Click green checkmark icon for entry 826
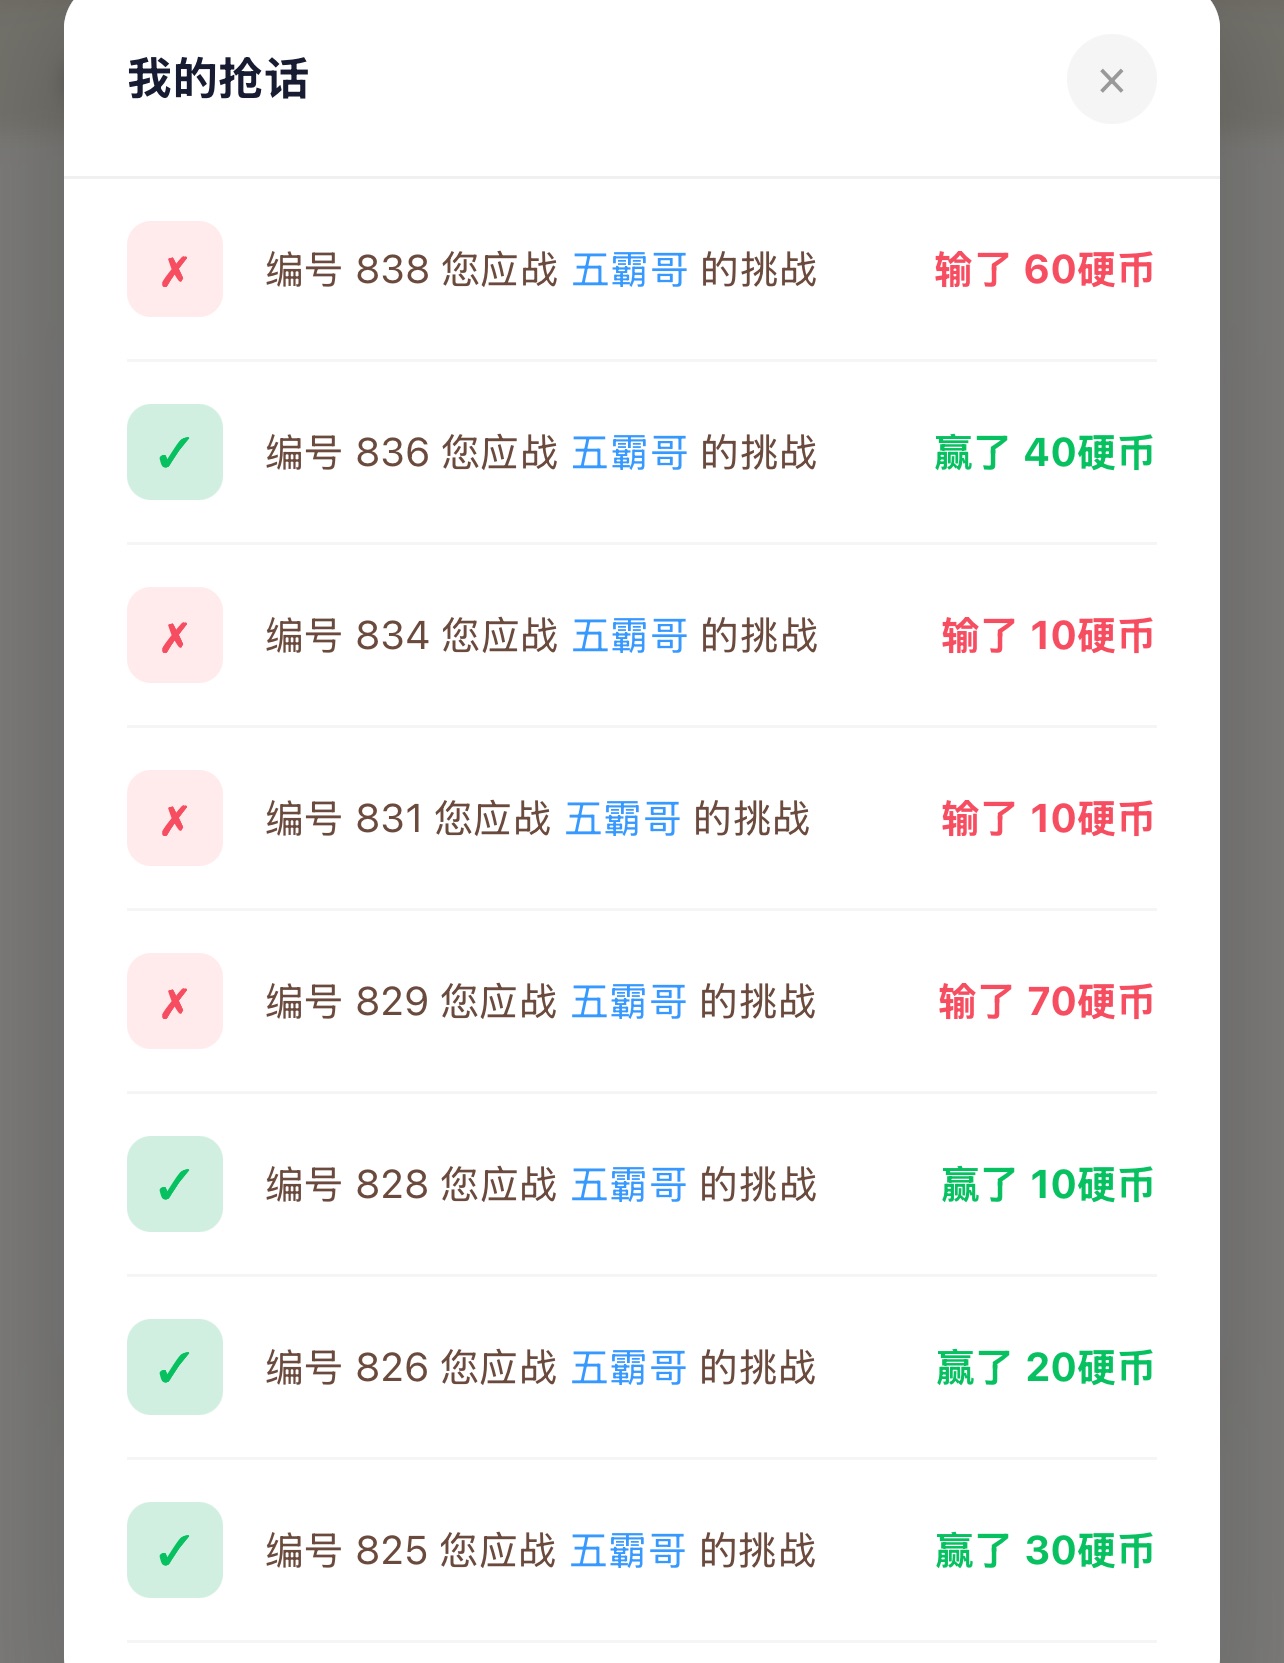Image resolution: width=1284 pixels, height=1663 pixels. coord(175,1367)
